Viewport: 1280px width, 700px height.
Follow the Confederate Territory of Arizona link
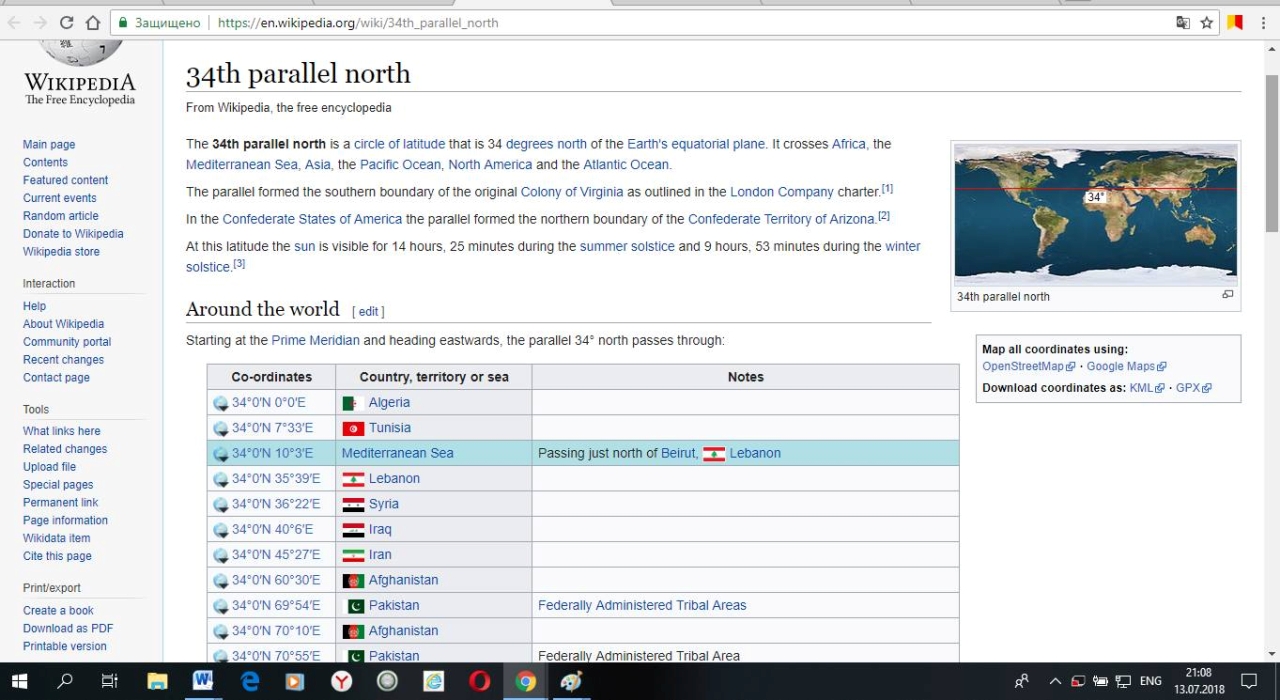coord(782,219)
